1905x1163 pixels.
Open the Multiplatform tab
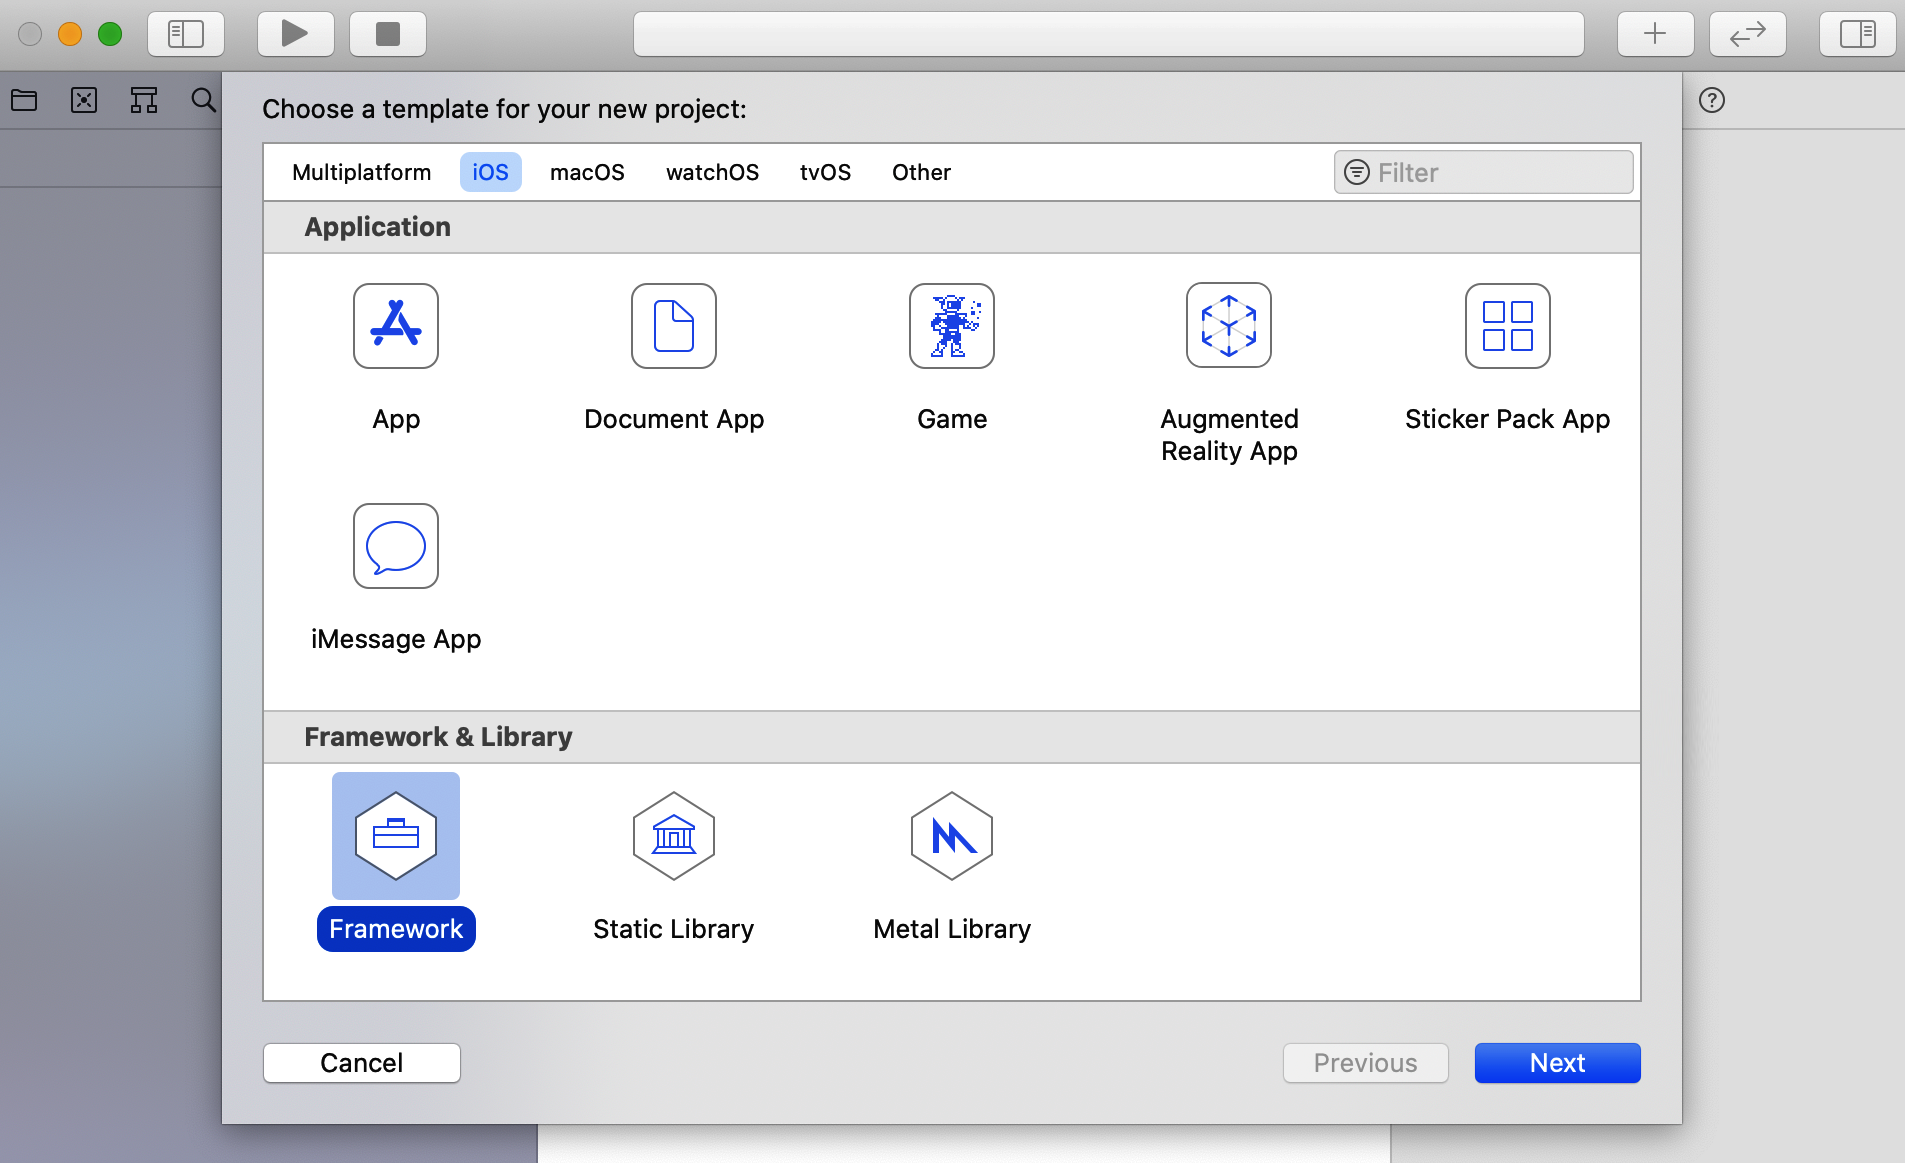coord(361,172)
